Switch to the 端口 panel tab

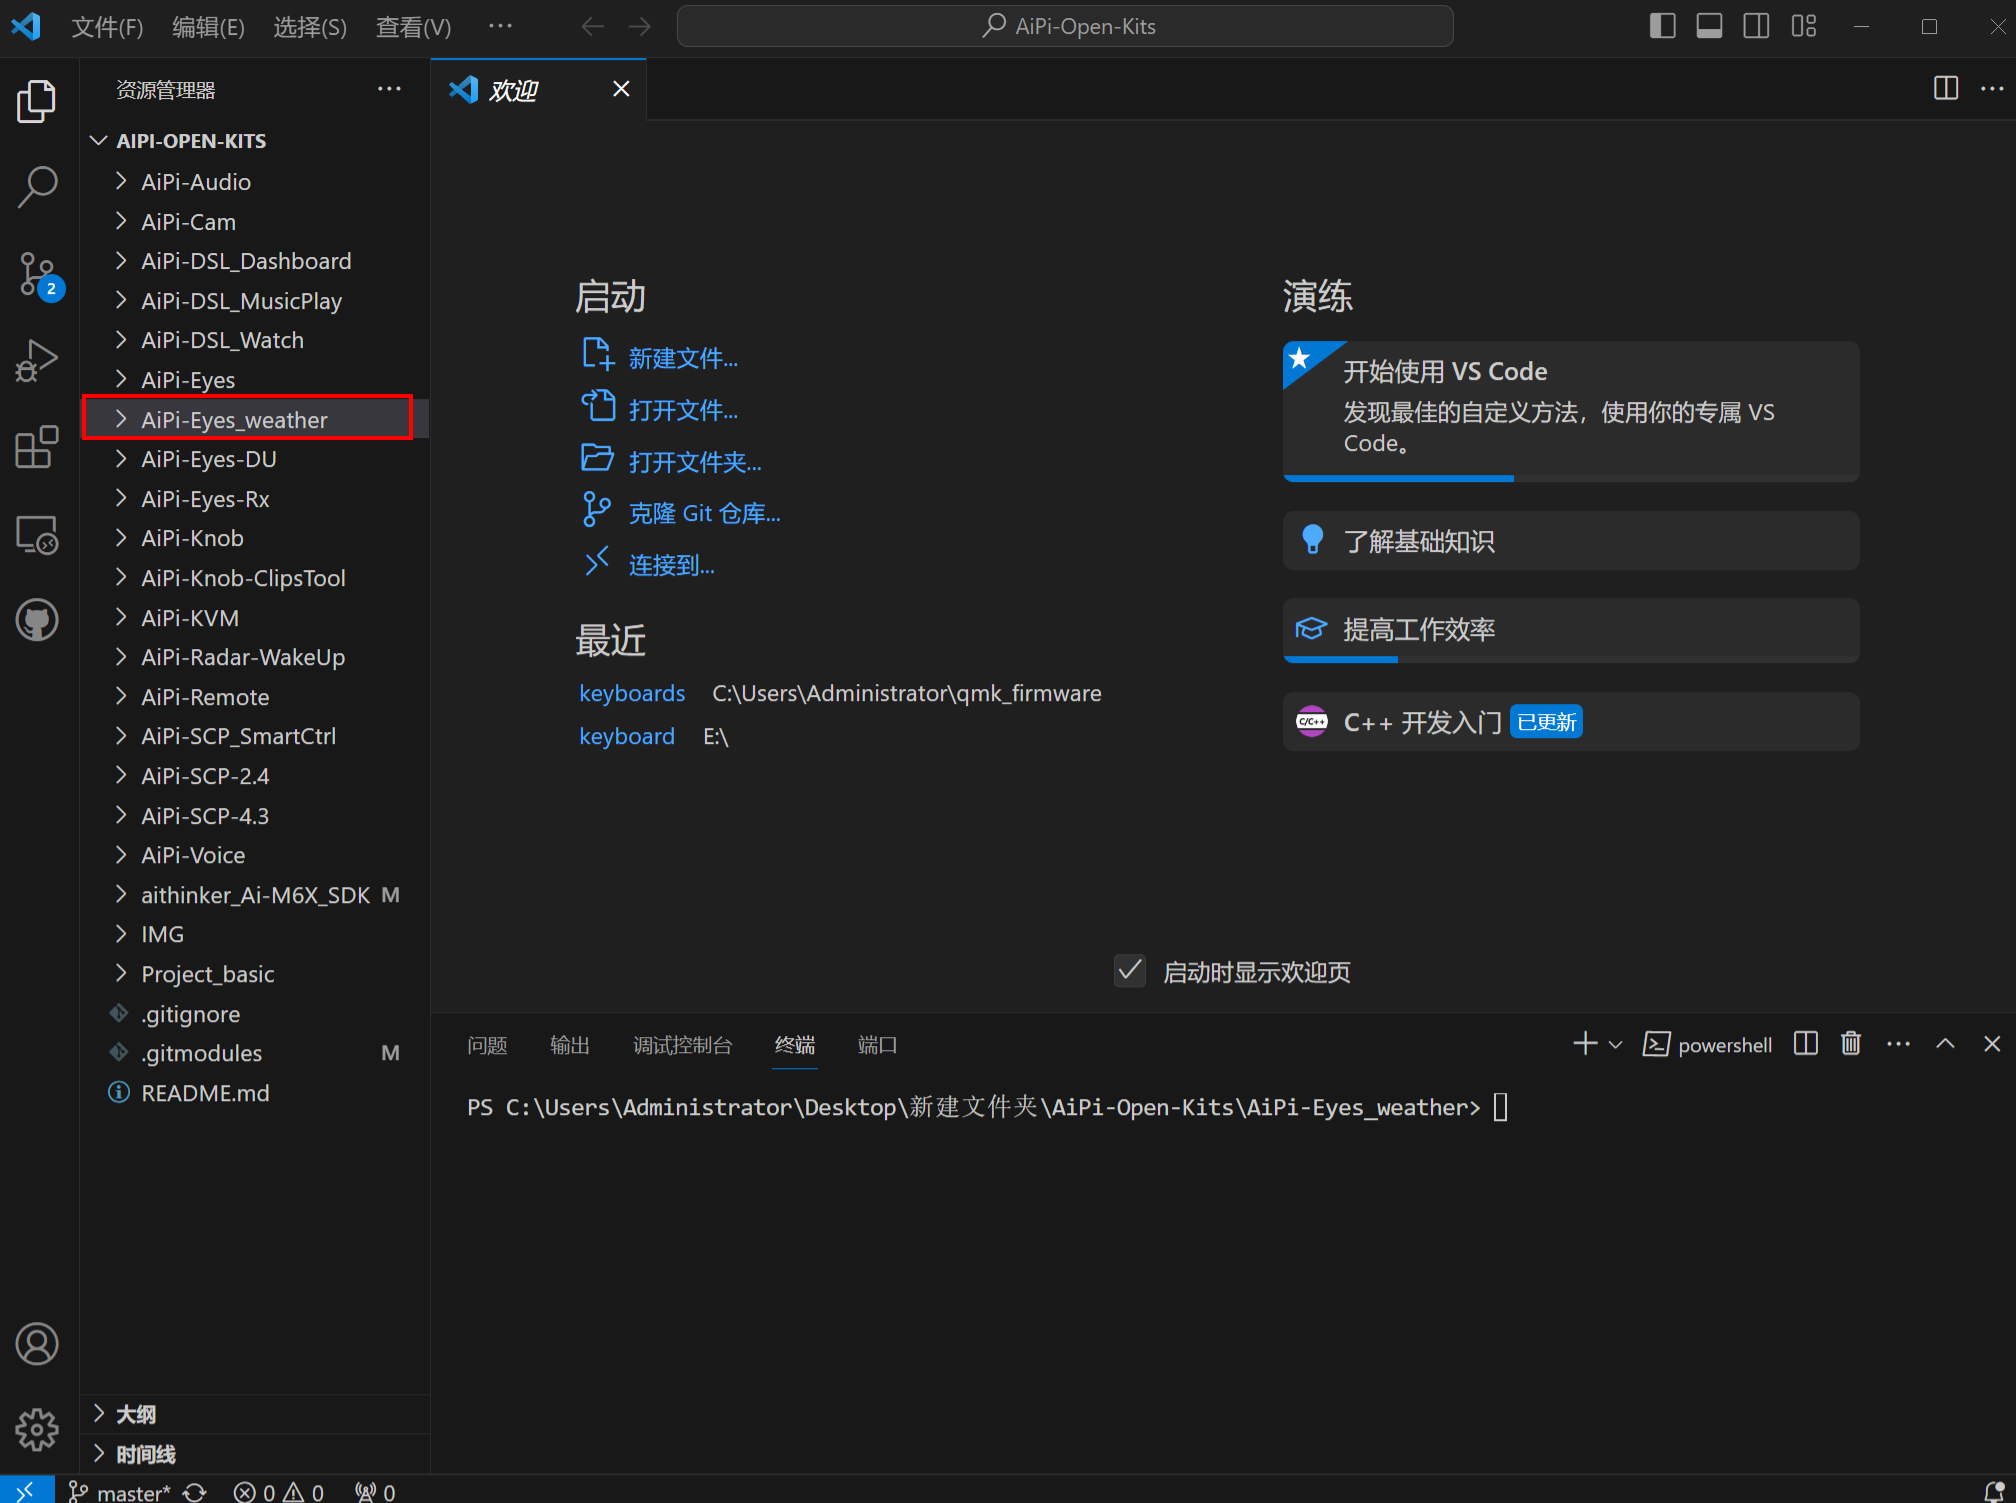coord(877,1045)
